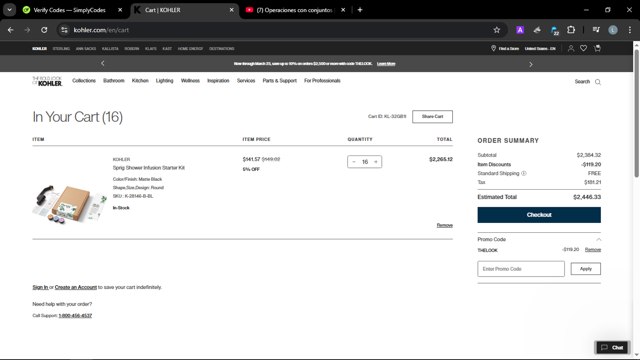This screenshot has width=640, height=360.
Task: Click the quantity value 16
Action: (x=365, y=162)
